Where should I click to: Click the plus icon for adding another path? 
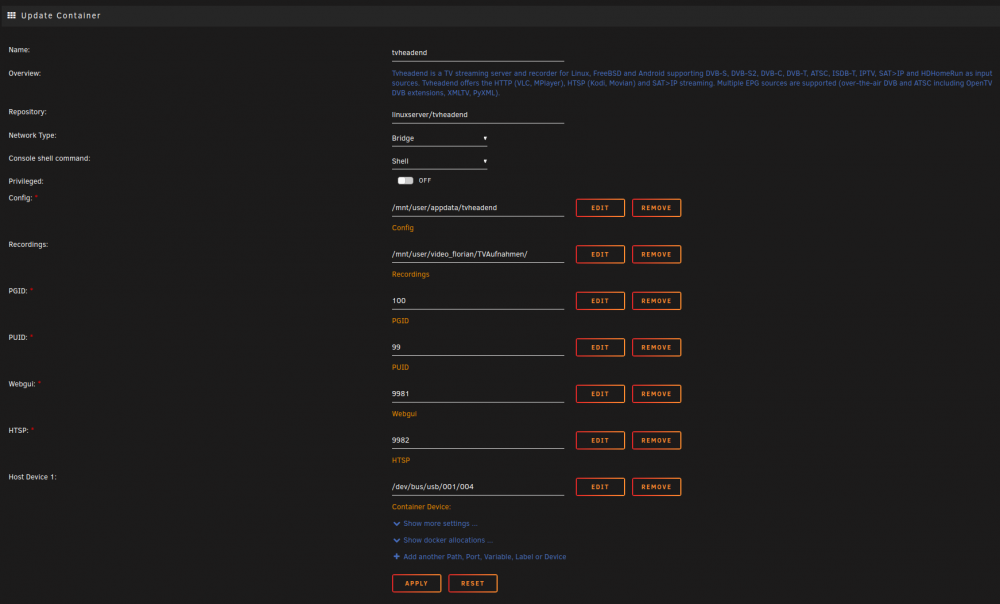(x=397, y=557)
